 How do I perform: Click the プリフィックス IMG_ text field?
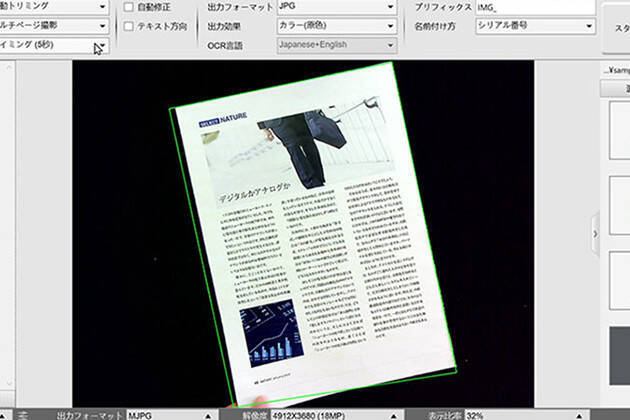click(535, 7)
